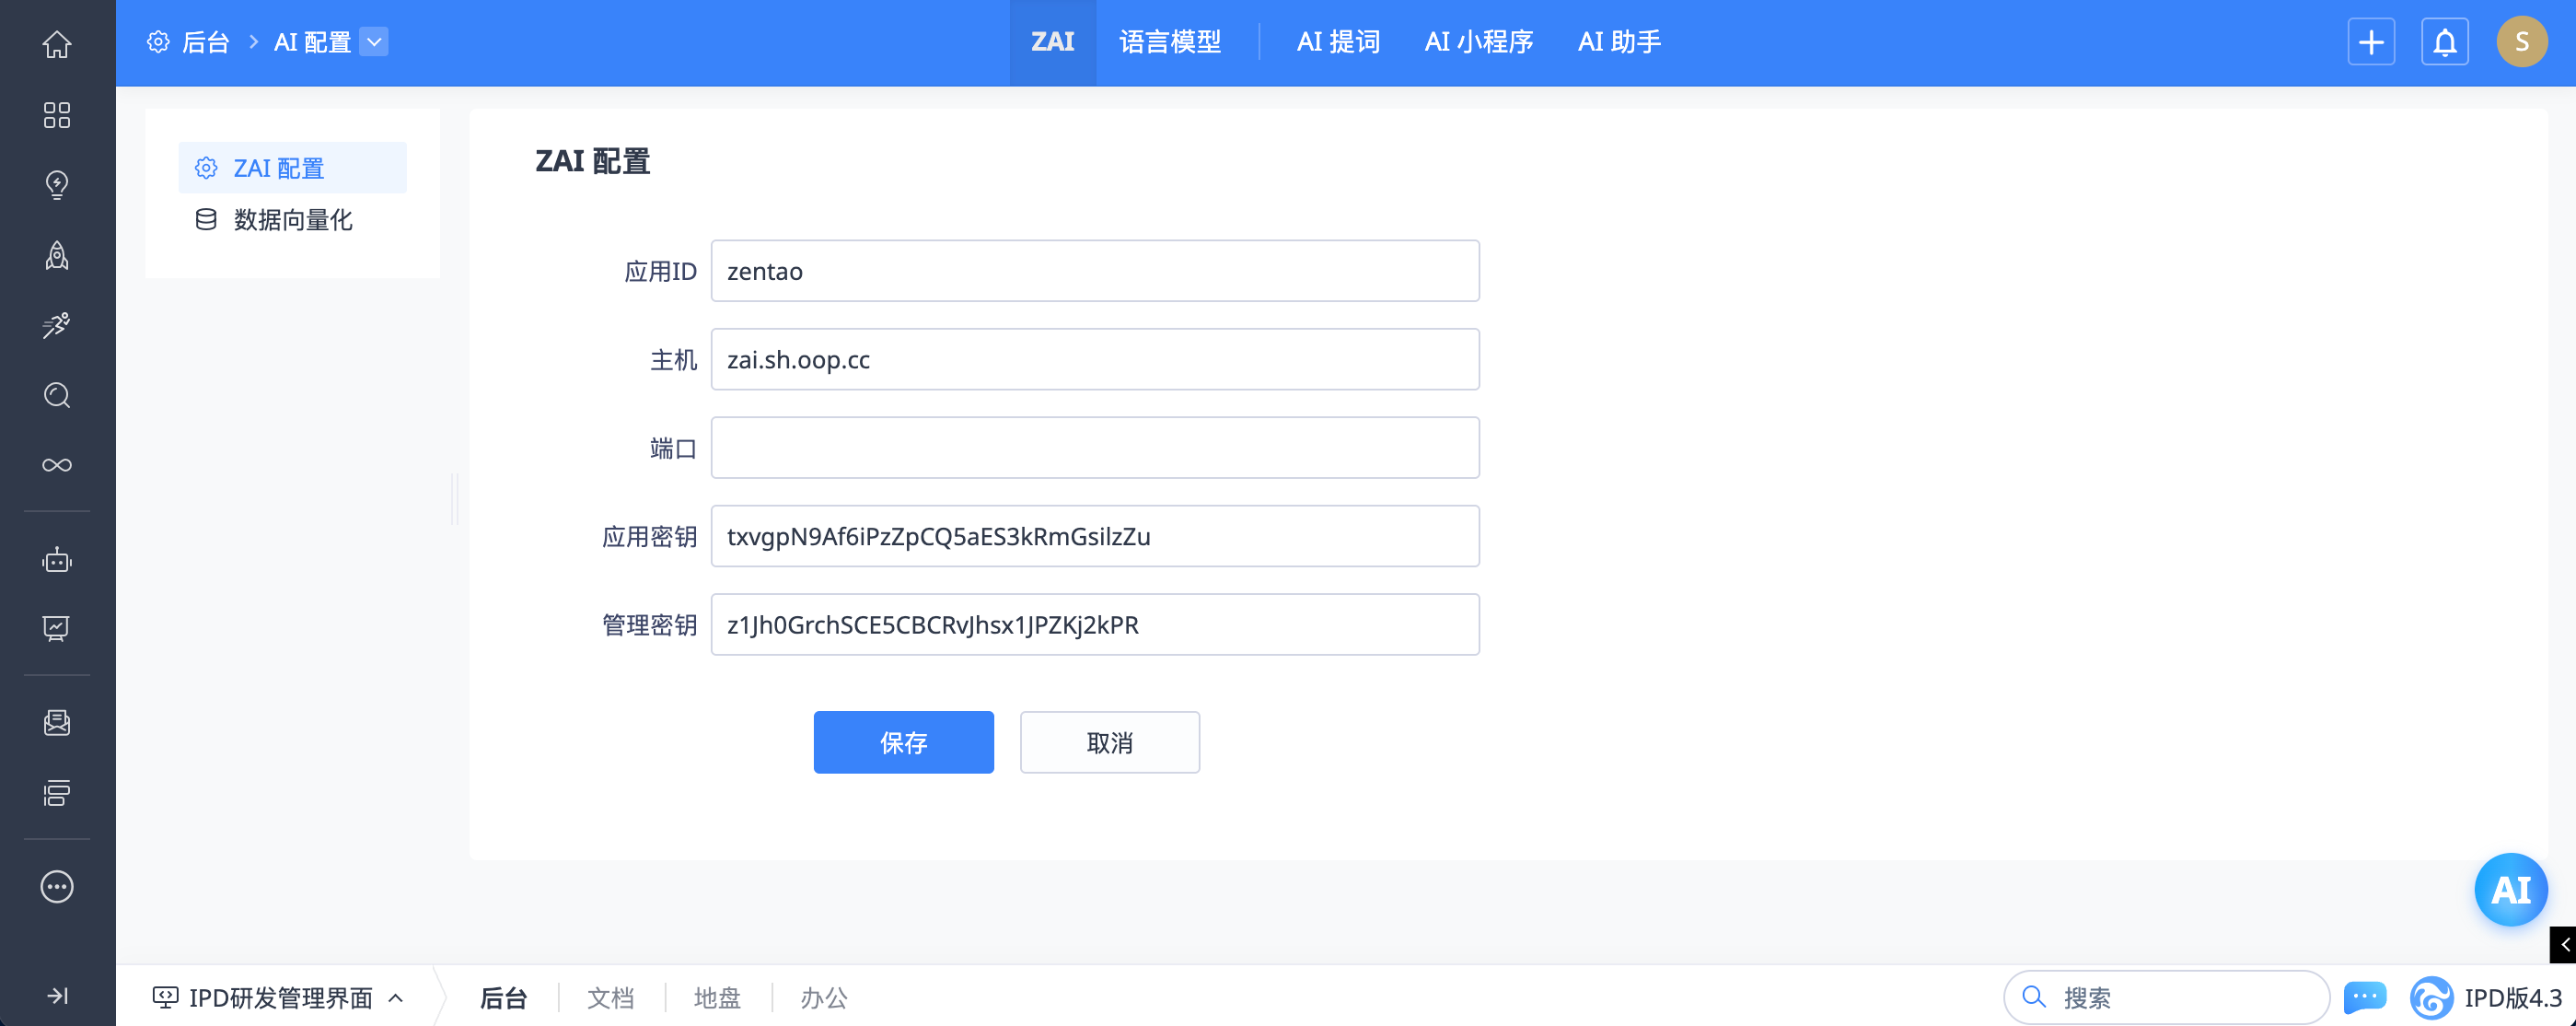The width and height of the screenshot is (2576, 1026).
Task: Click the notification bell icon
Action: (x=2444, y=42)
